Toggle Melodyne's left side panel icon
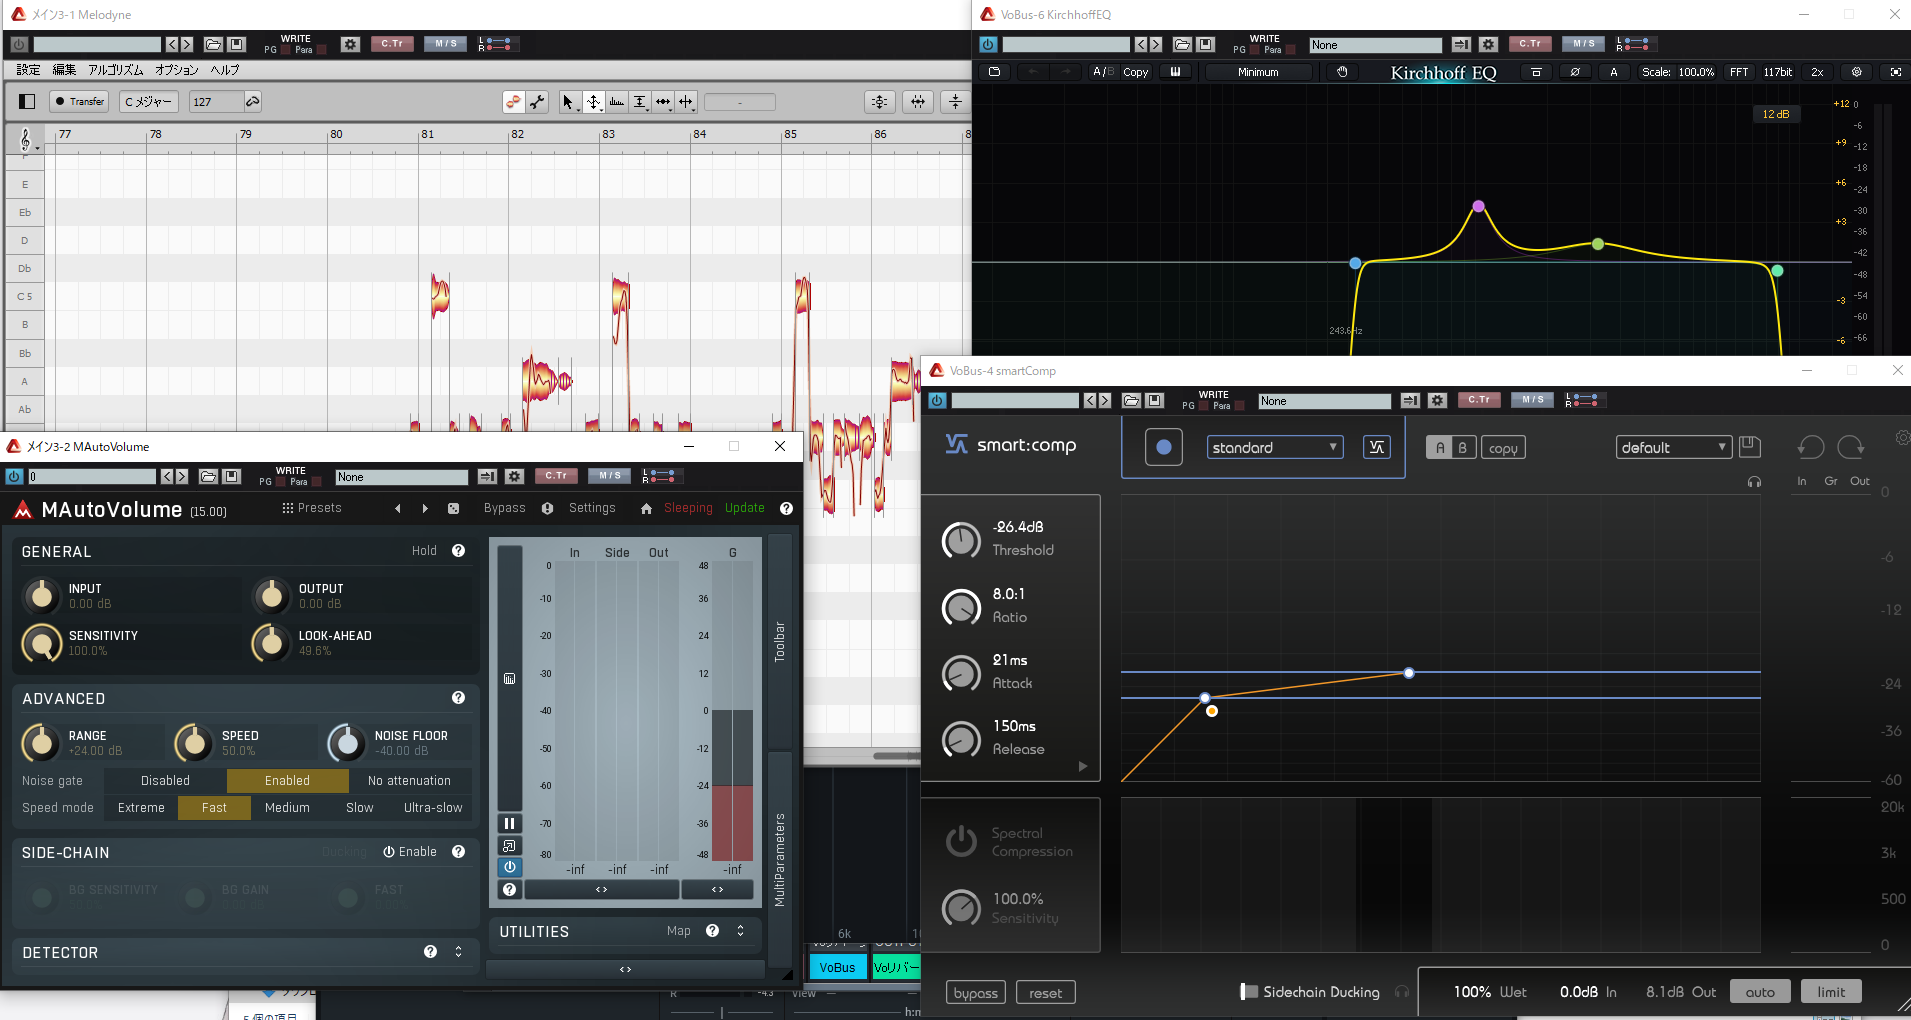Image resolution: width=1911 pixels, height=1020 pixels. [27, 101]
